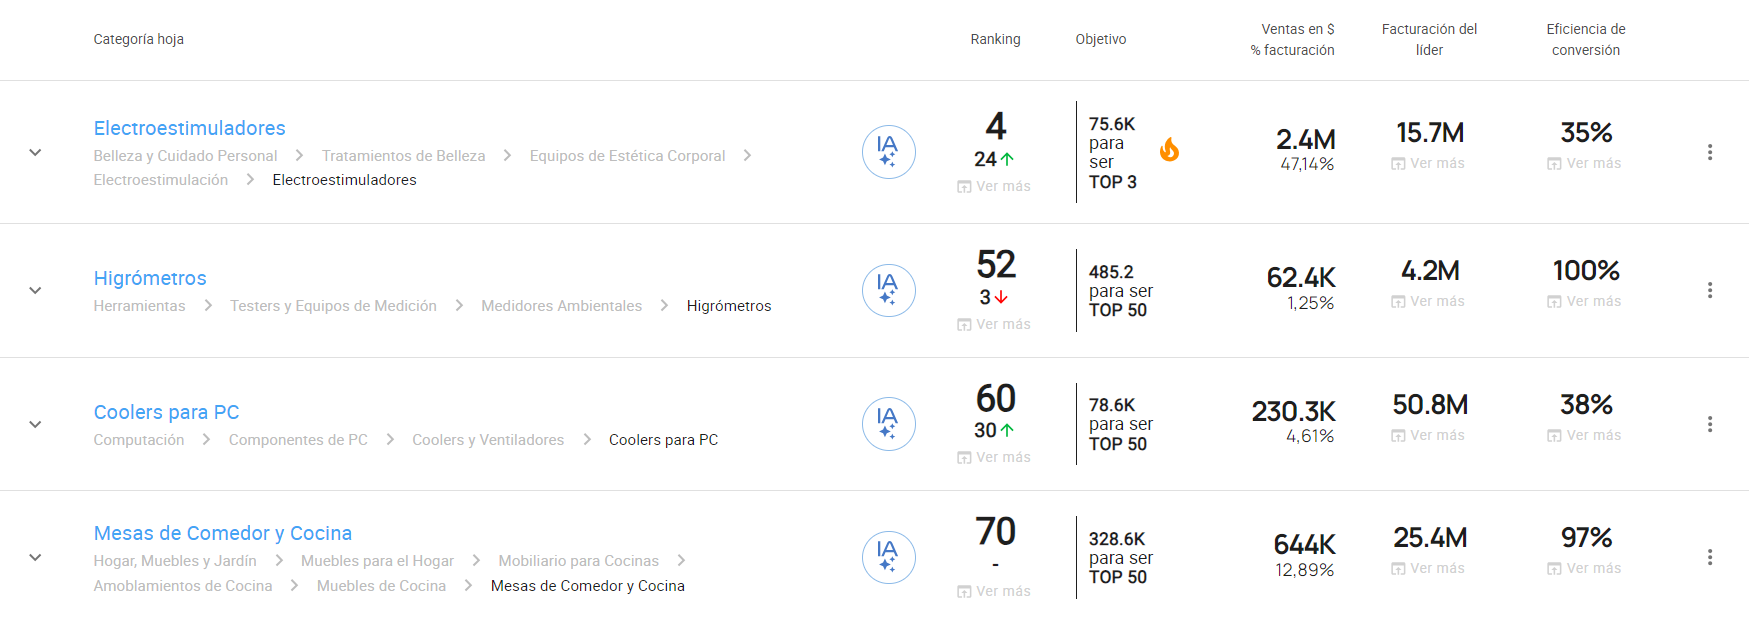Expand the Coolers para PC row
Image resolution: width=1749 pixels, height=623 pixels.
(35, 425)
